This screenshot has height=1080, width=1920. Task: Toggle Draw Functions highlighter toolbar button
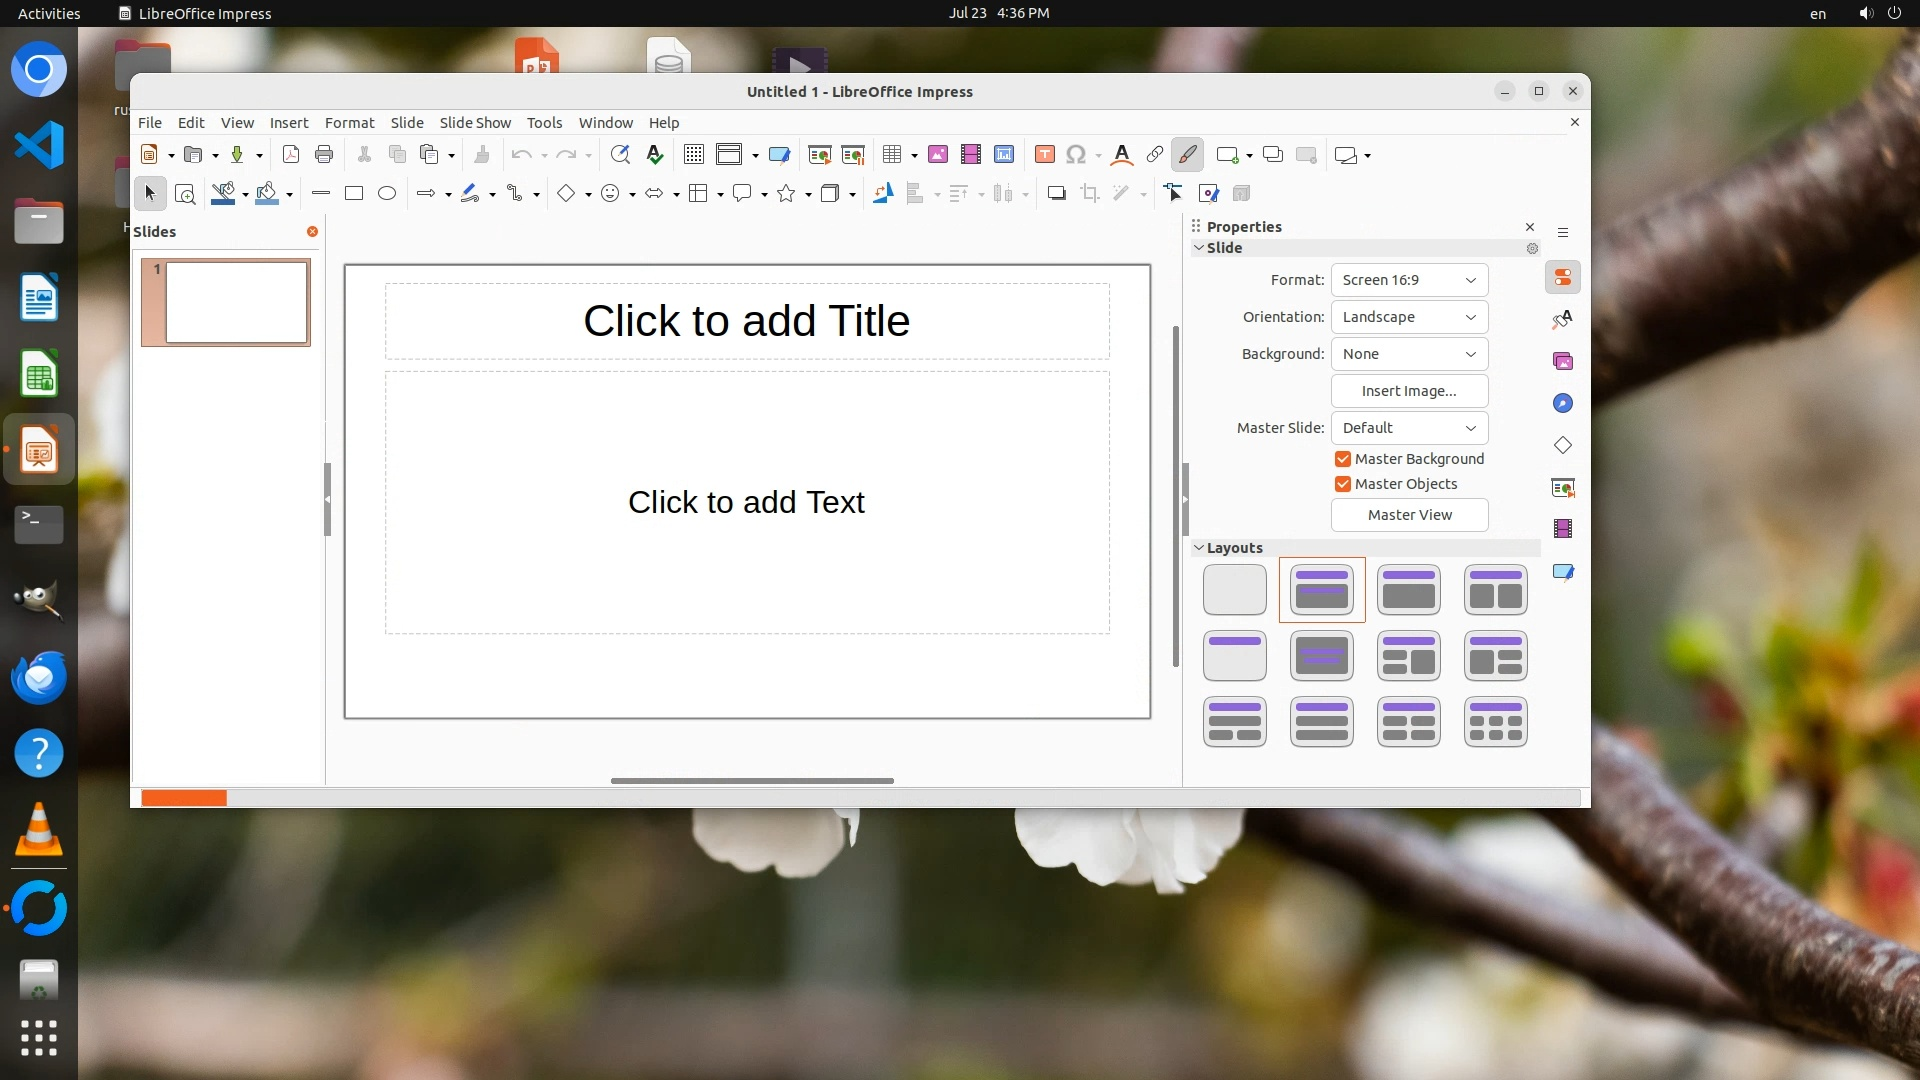pos(1187,155)
